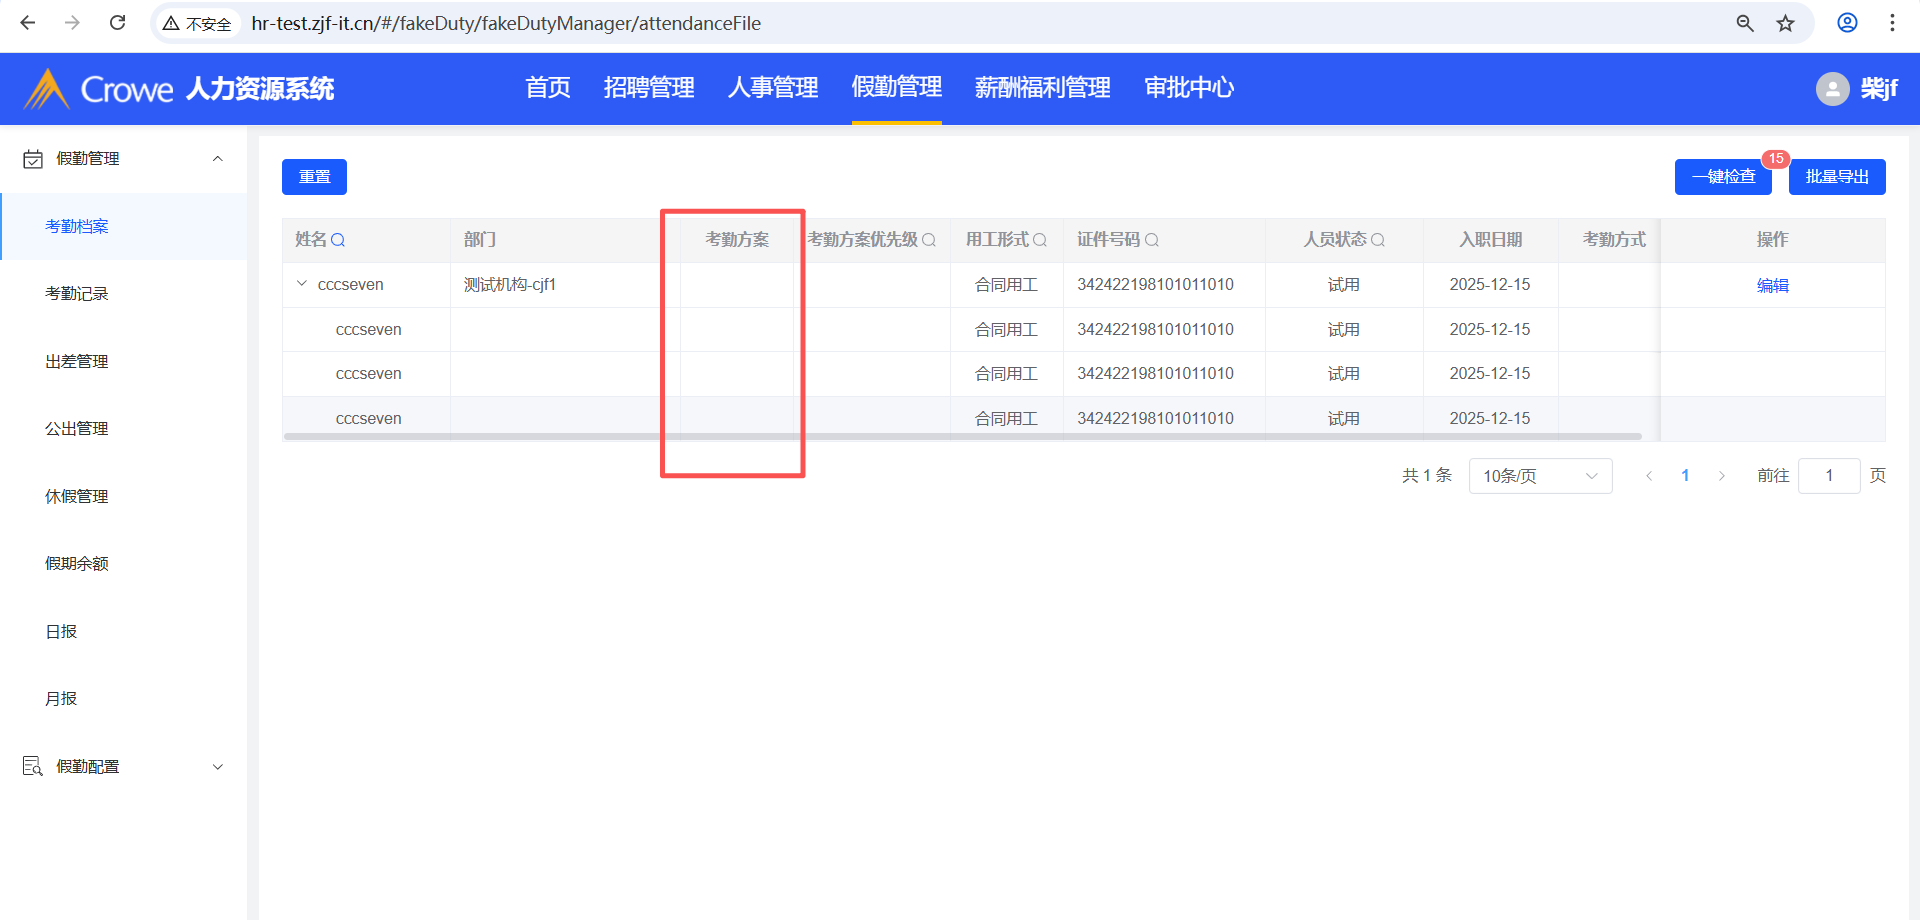Click the browser back arrow
The height and width of the screenshot is (920, 1920).
click(x=28, y=23)
